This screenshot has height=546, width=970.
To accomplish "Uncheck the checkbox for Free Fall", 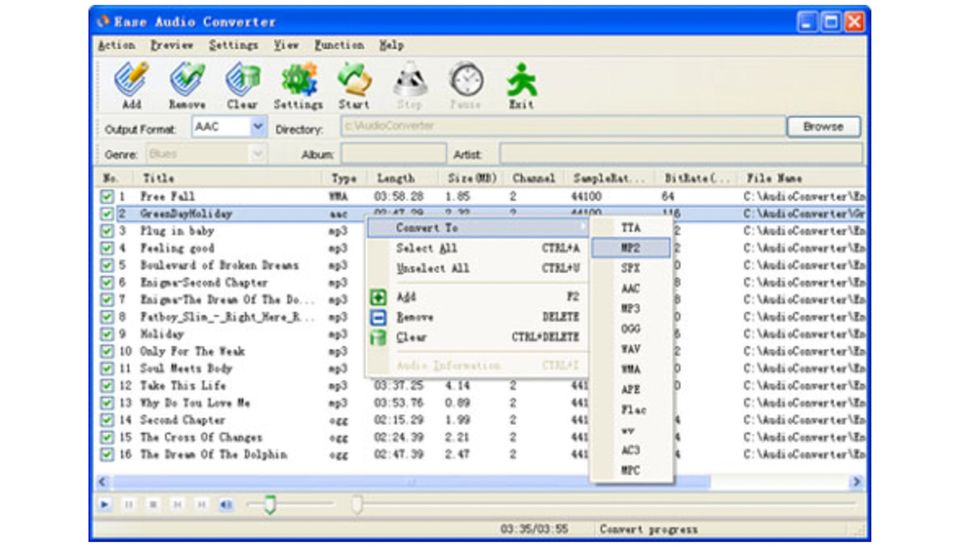I will 107,197.
